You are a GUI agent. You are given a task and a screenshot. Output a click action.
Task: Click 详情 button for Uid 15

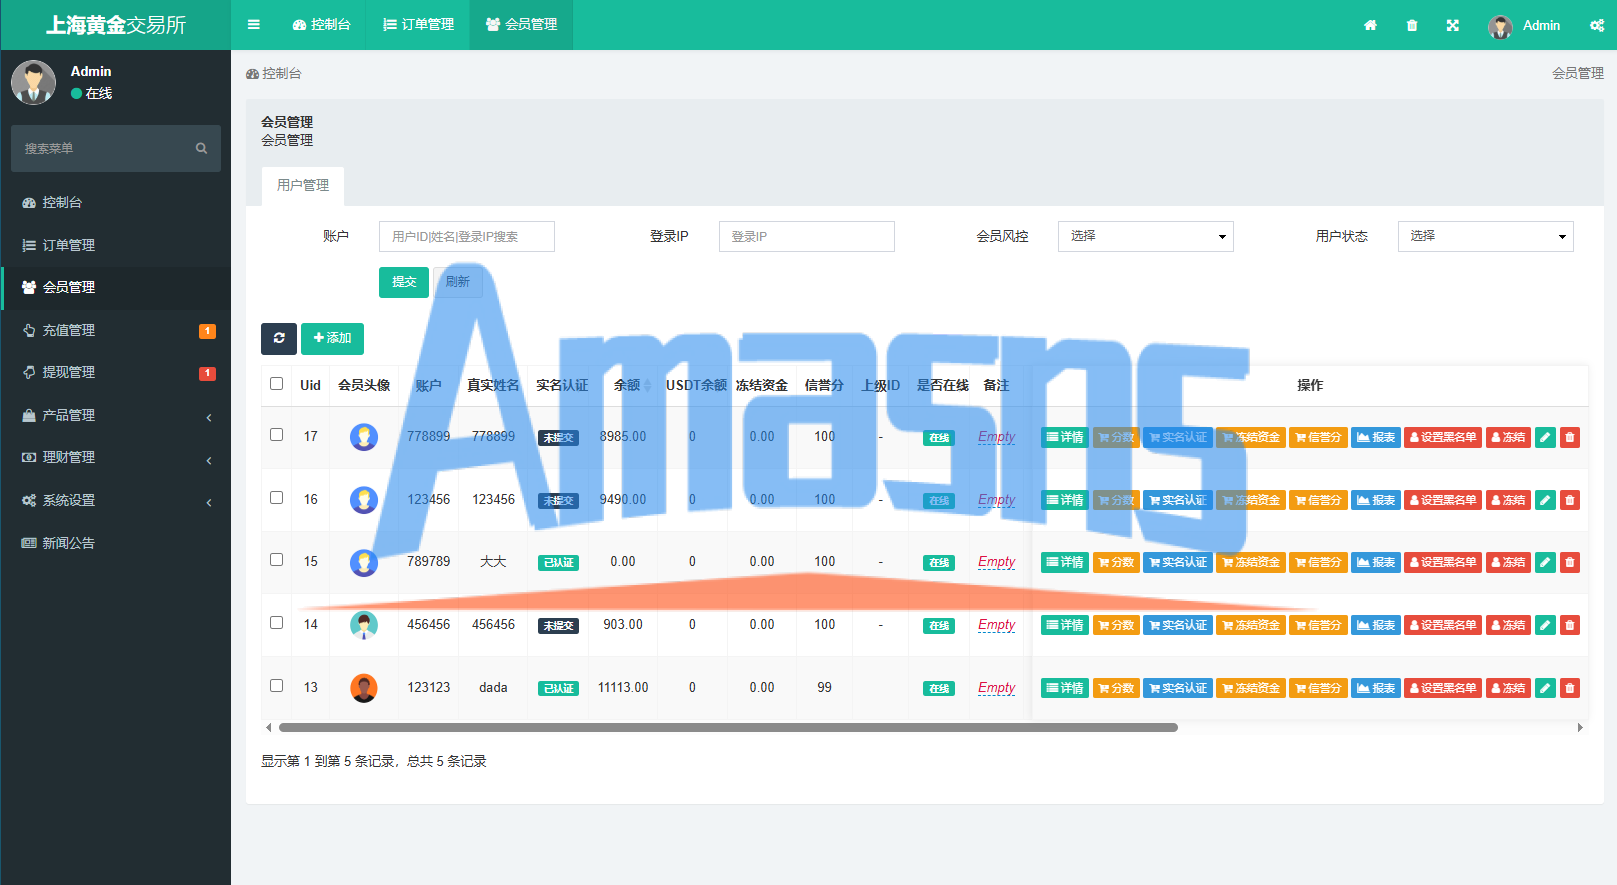tap(1064, 562)
